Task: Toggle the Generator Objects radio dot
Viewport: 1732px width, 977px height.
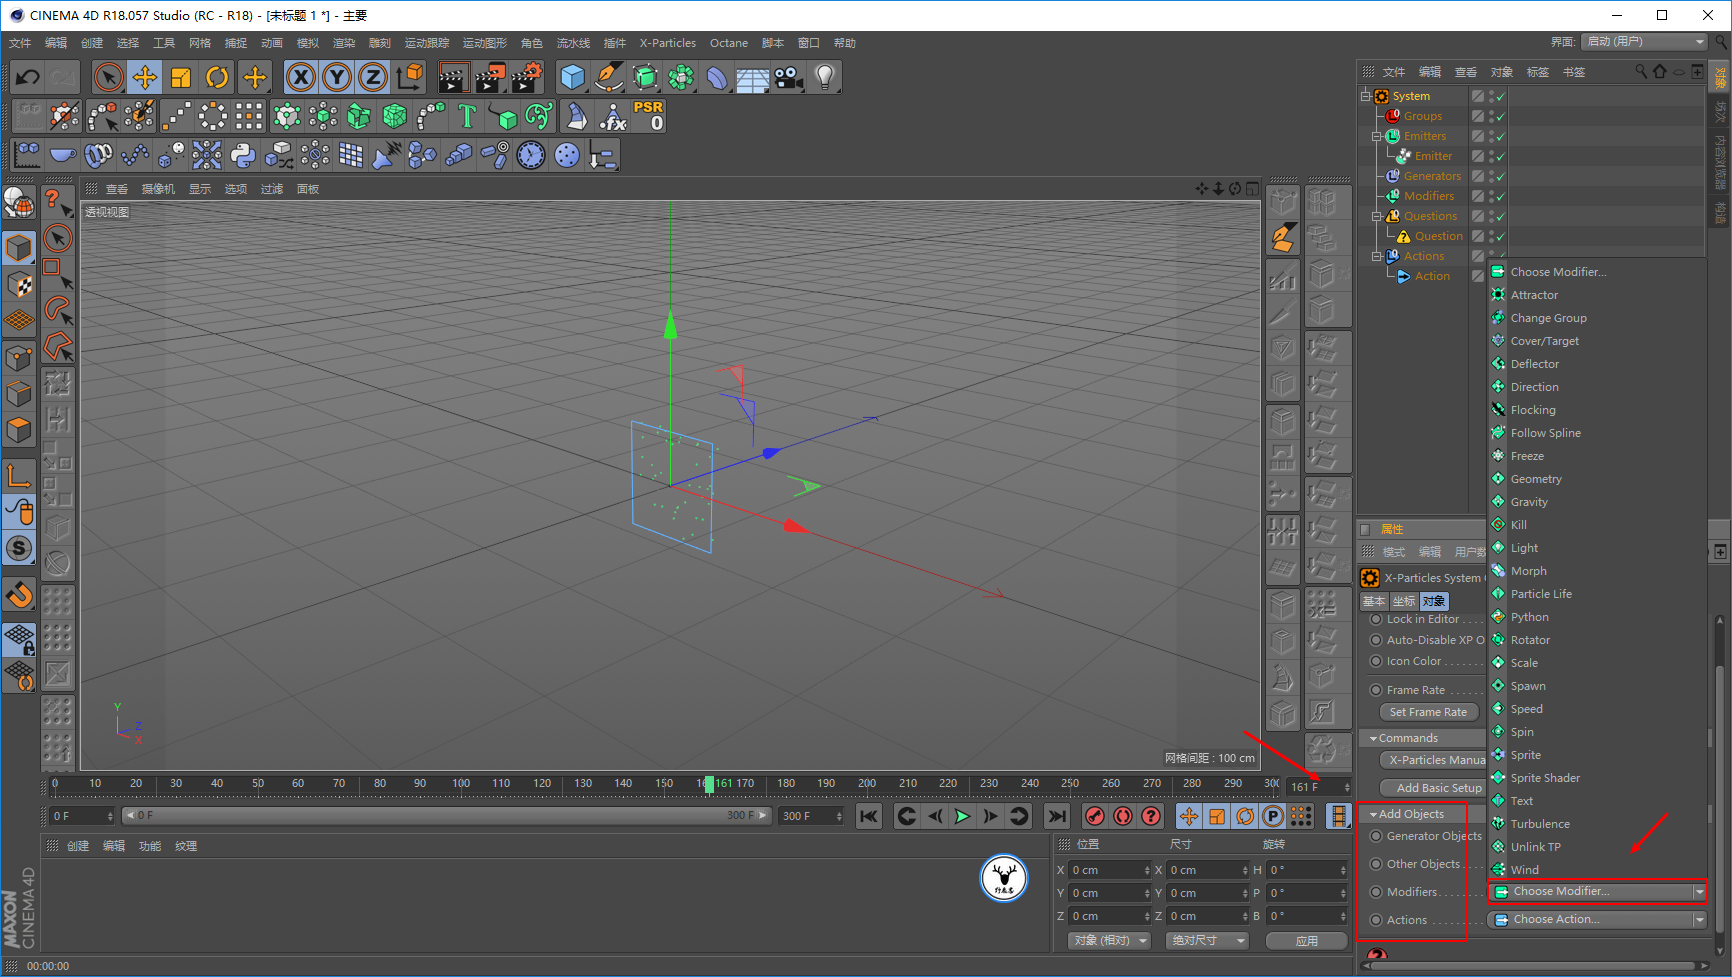Action: pos(1376,836)
